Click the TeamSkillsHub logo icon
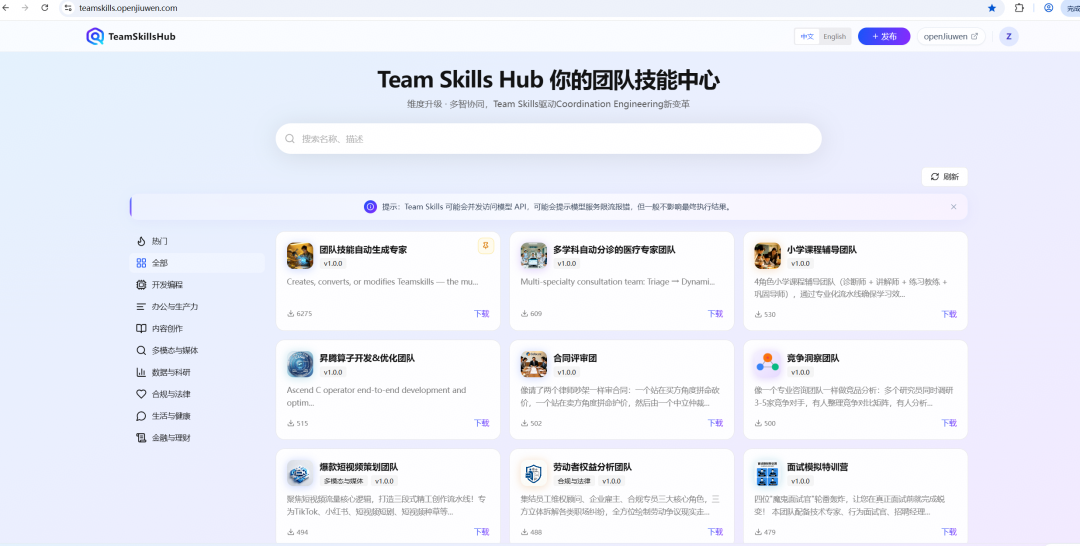The width and height of the screenshot is (1080, 546). click(x=94, y=36)
